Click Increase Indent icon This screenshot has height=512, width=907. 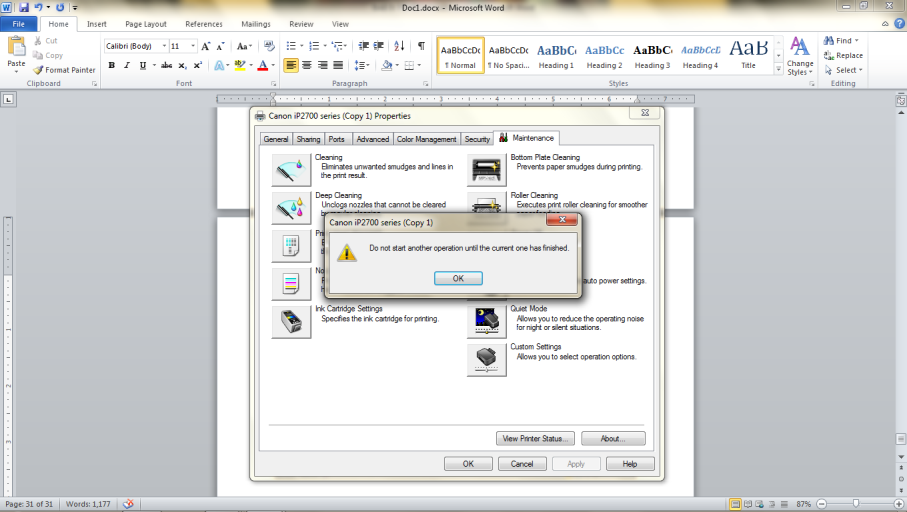379,46
